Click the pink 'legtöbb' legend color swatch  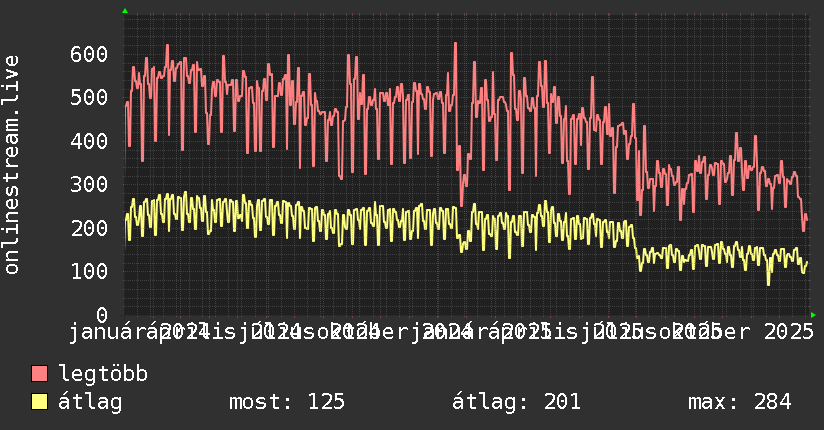point(39,373)
